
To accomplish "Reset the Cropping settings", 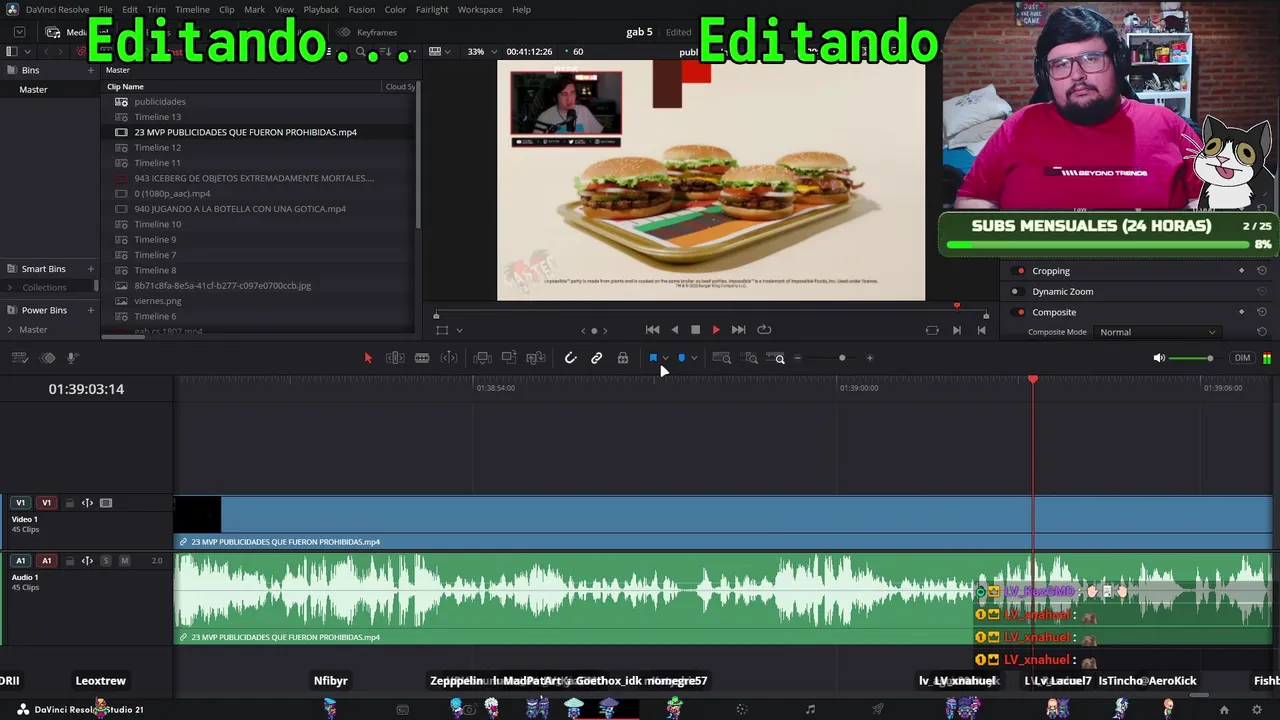I will tap(1262, 271).
